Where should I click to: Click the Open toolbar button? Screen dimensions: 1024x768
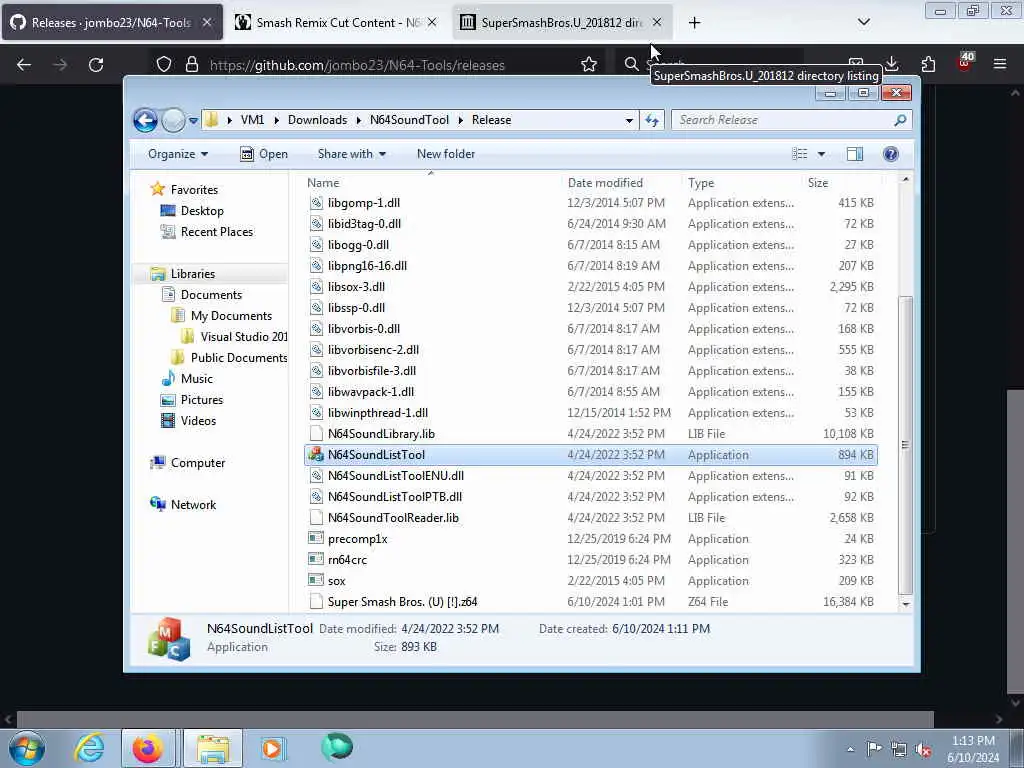(x=264, y=154)
